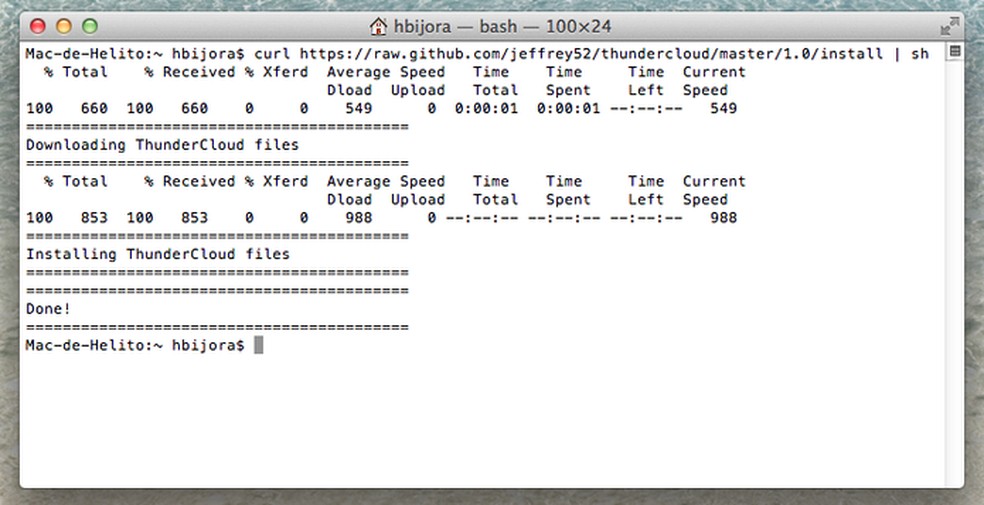Click the current speed value 988
The height and width of the screenshot is (505, 984).
[x=724, y=218]
